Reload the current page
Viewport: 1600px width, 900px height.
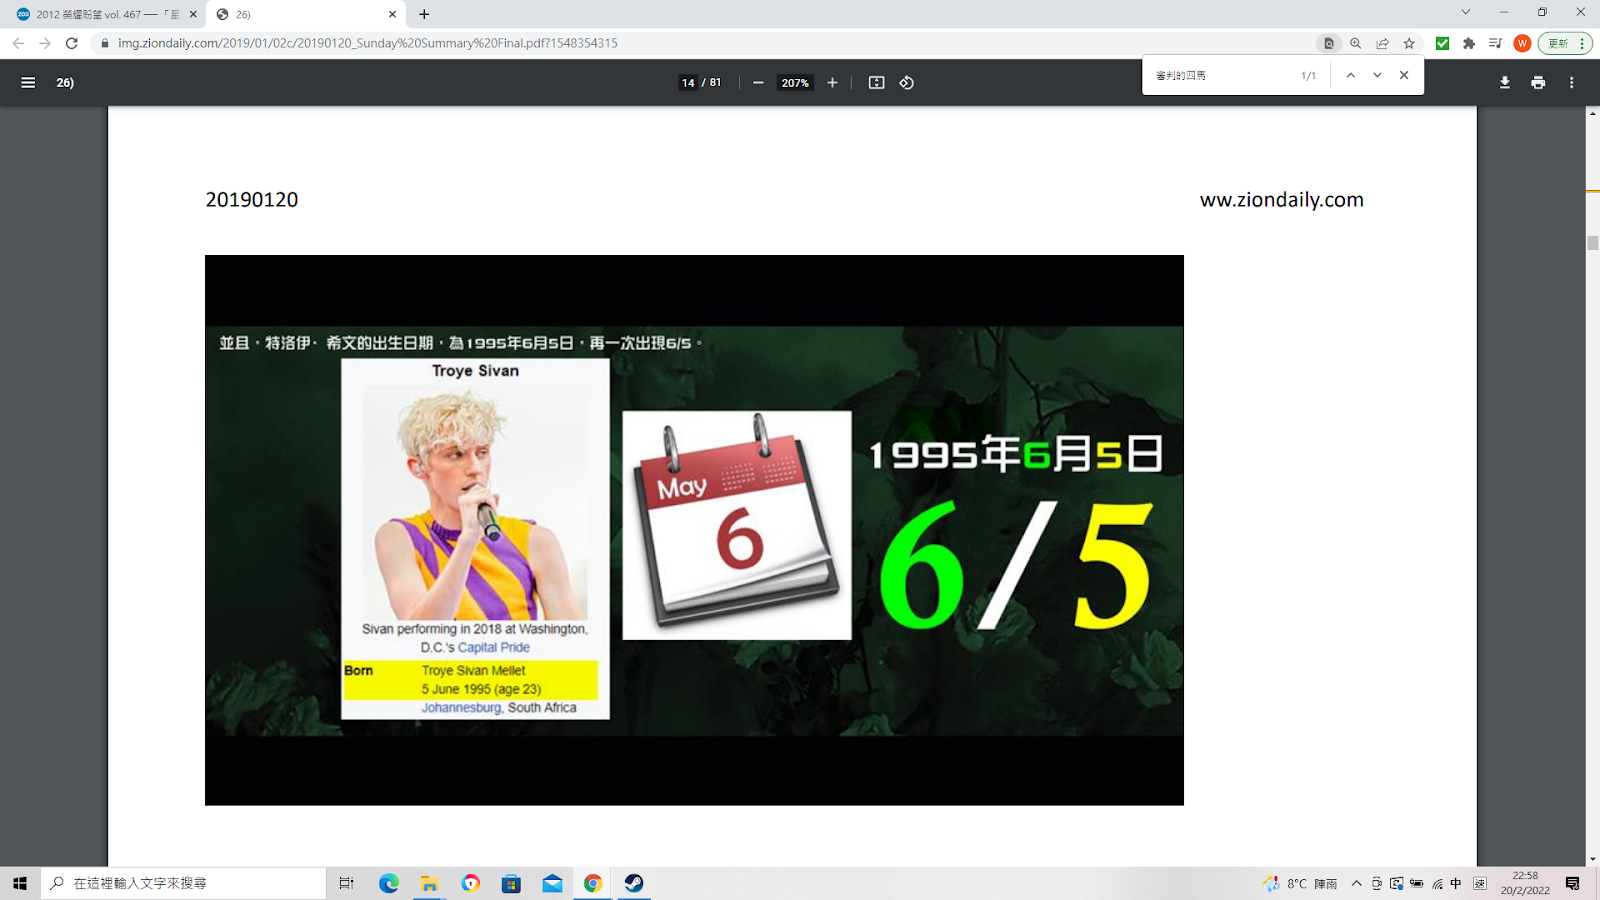coord(72,43)
